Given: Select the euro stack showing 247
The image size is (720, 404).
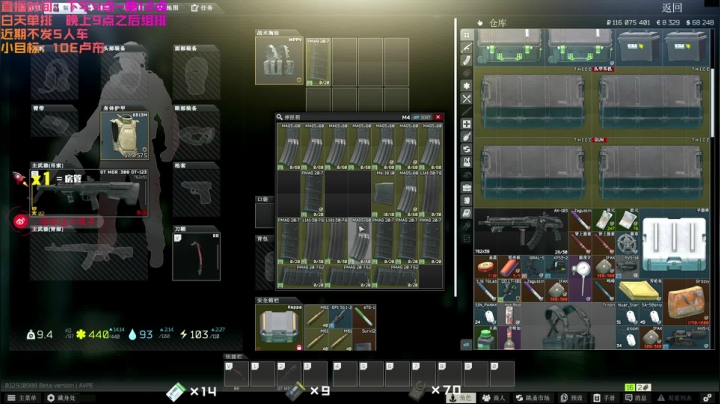Looking at the screenshot, I should tap(604, 220).
